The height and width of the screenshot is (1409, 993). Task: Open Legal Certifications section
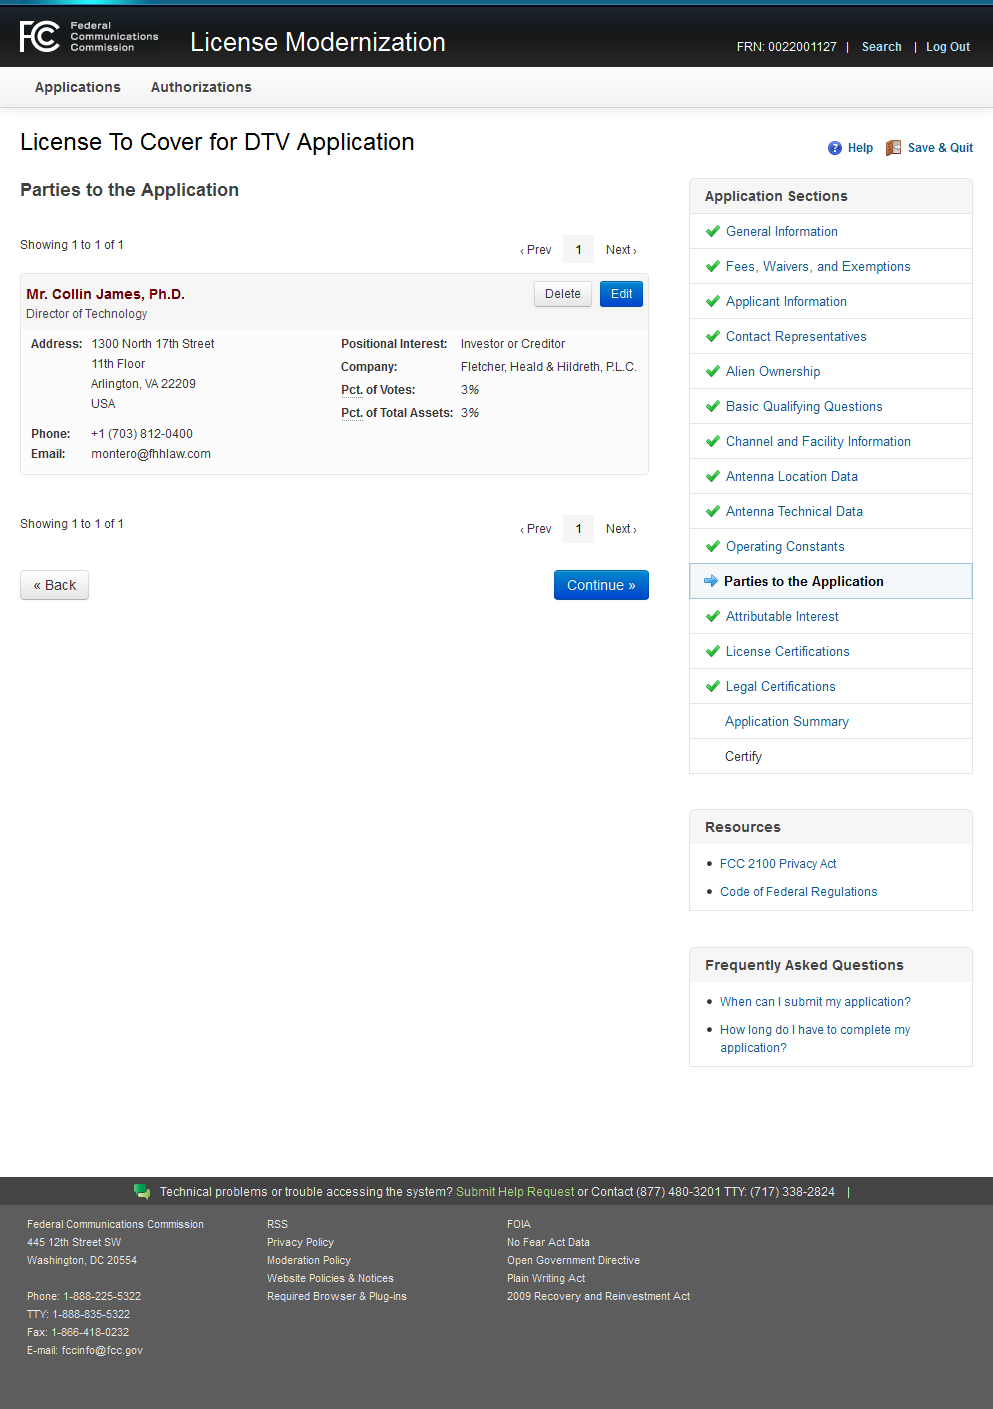[781, 686]
